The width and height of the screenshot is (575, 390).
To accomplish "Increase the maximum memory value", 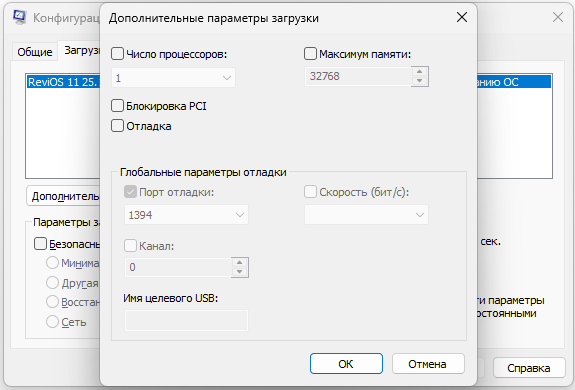I will pyautogui.click(x=420, y=71).
